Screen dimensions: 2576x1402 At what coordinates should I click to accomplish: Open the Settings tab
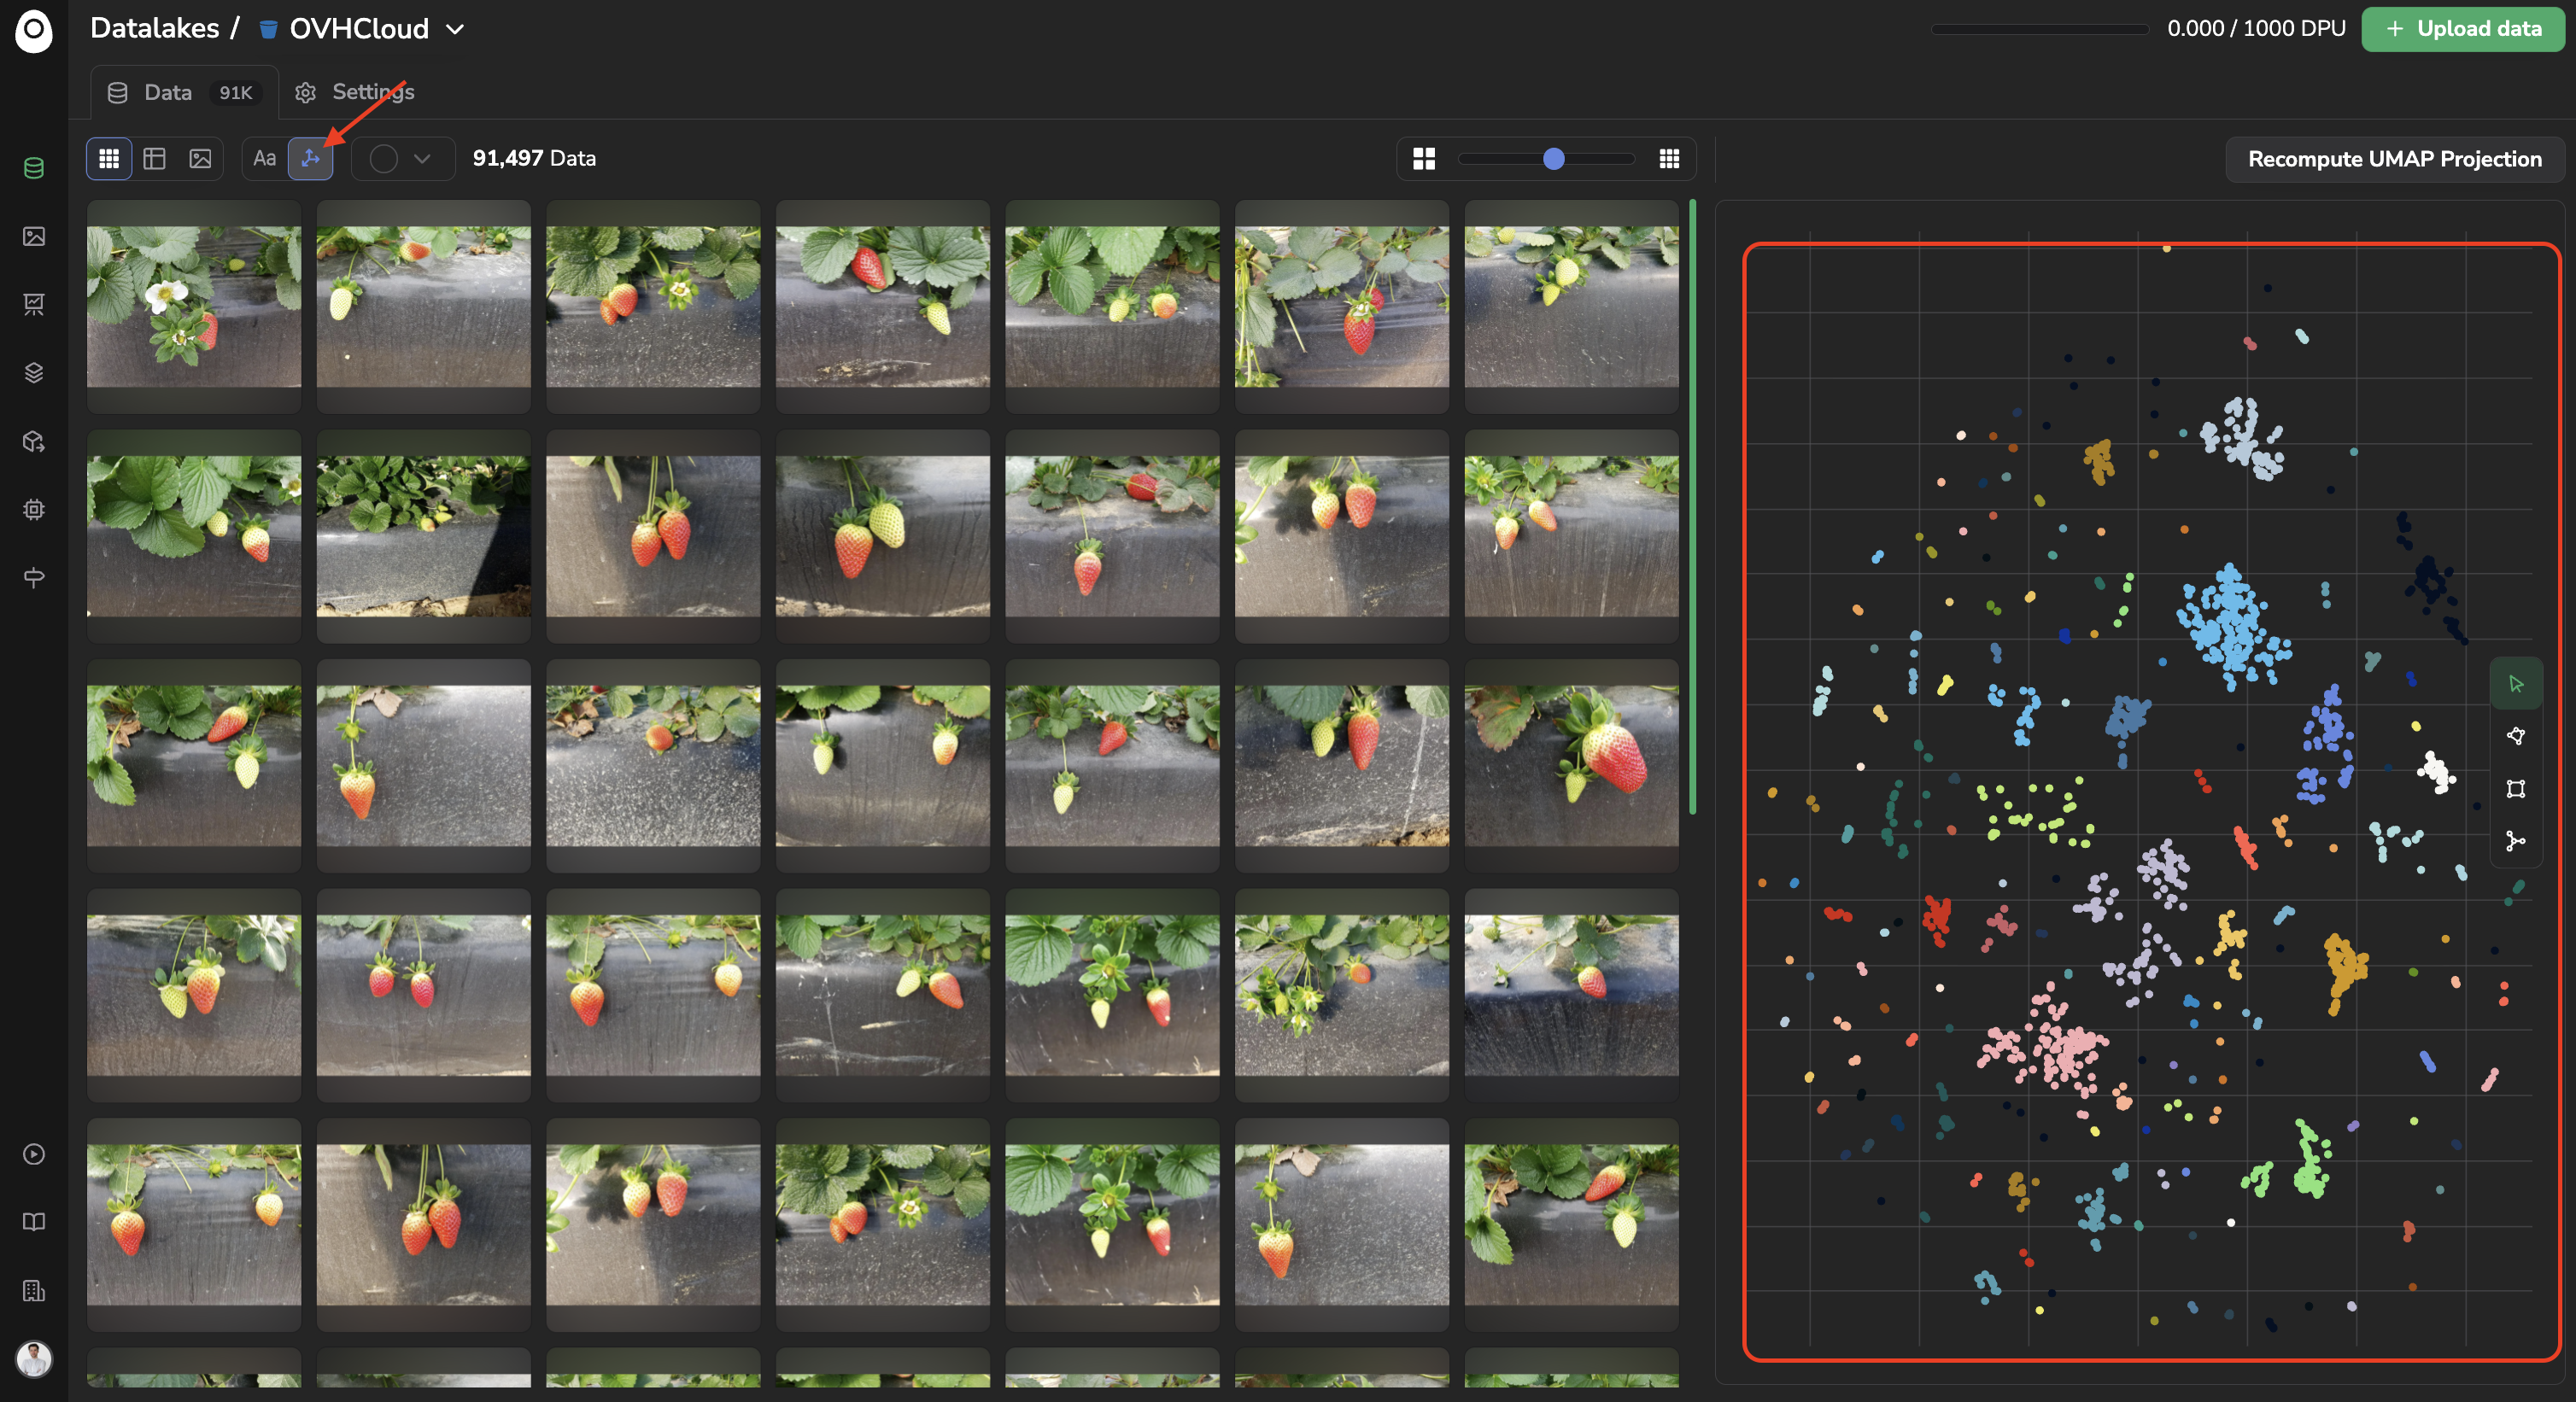(x=355, y=92)
